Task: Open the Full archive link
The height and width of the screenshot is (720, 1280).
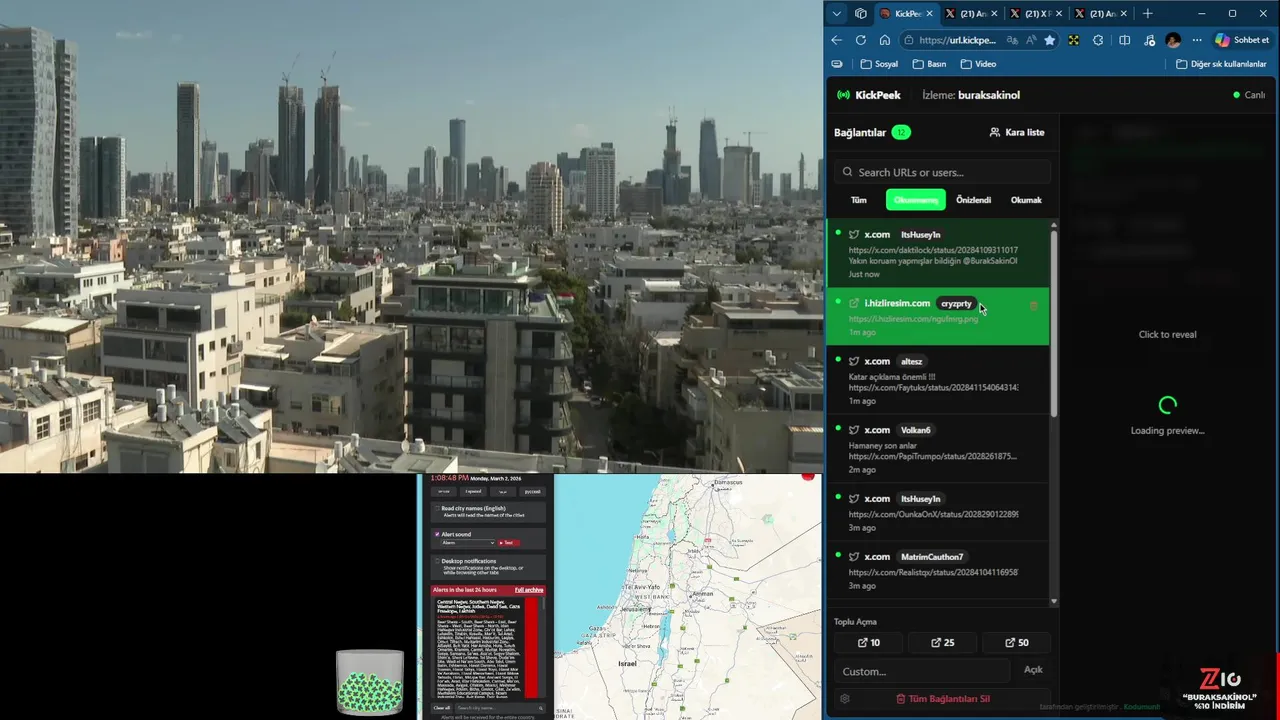Action: [529, 590]
